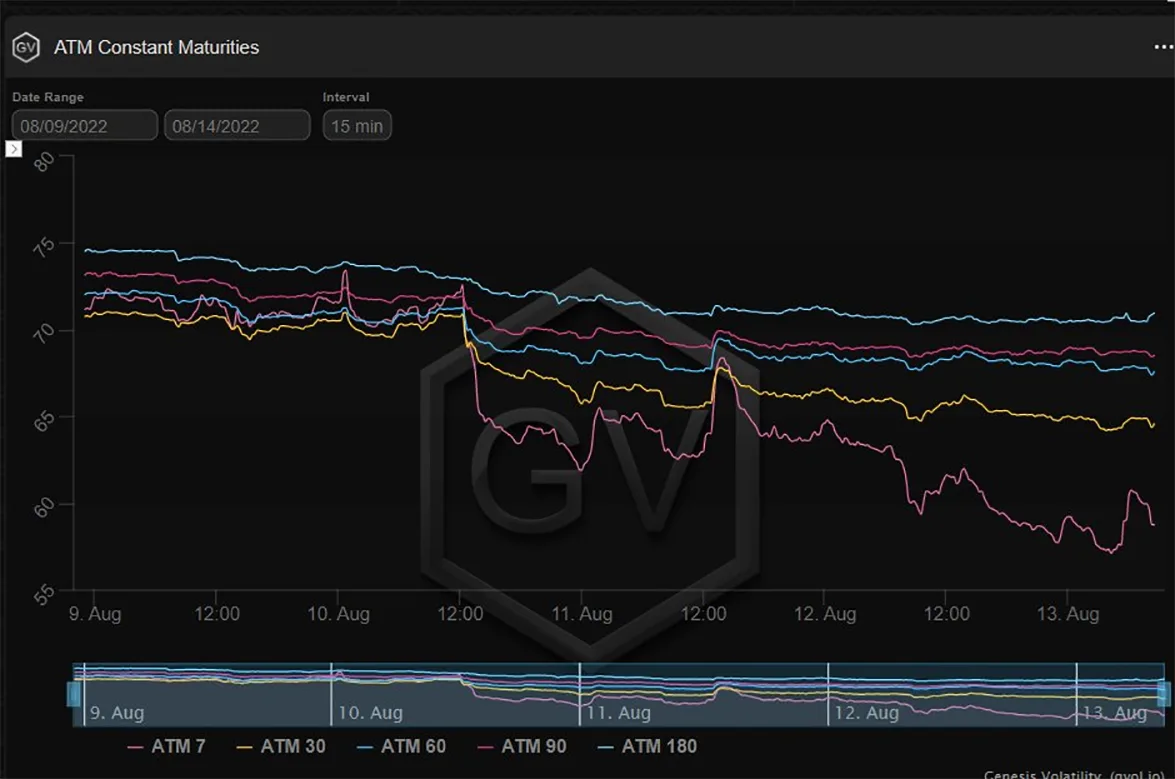Image resolution: width=1175 pixels, height=779 pixels.
Task: Click the 60 y-axis label
Action: click(44, 507)
